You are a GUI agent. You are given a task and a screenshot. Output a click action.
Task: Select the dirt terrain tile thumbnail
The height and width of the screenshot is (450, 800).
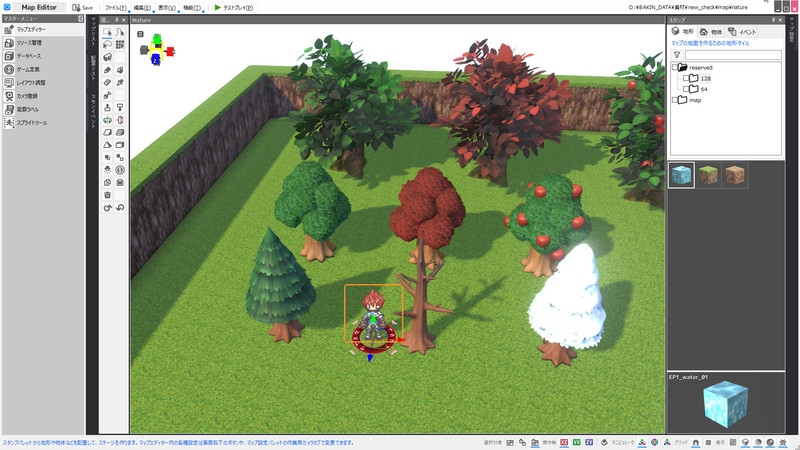click(734, 175)
